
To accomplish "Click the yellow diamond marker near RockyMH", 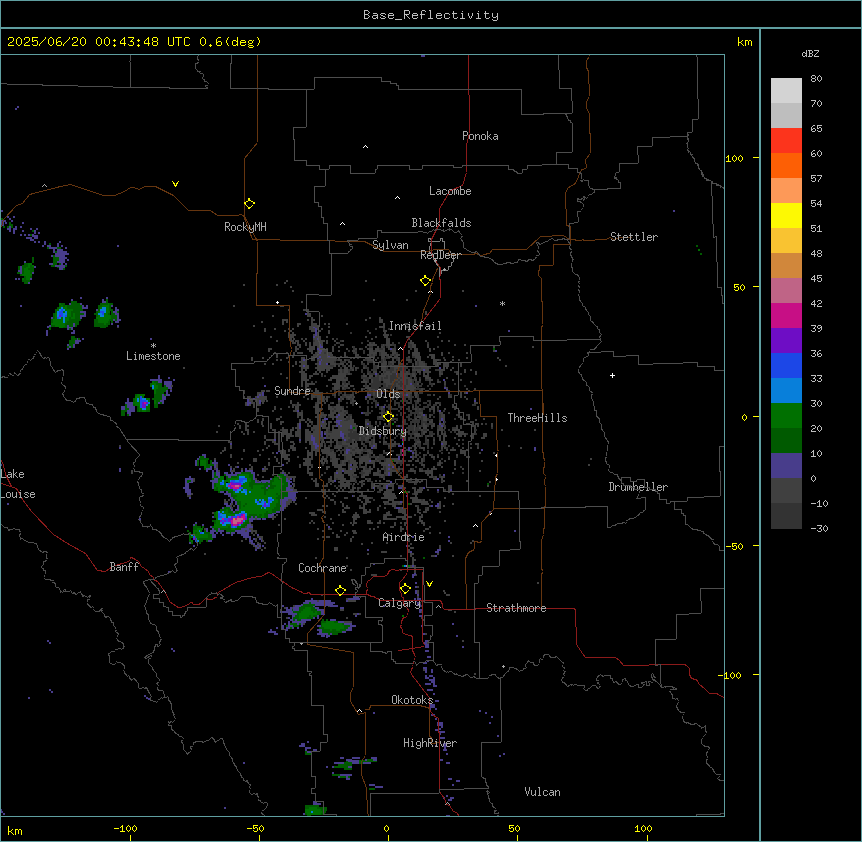I will pos(249,204).
